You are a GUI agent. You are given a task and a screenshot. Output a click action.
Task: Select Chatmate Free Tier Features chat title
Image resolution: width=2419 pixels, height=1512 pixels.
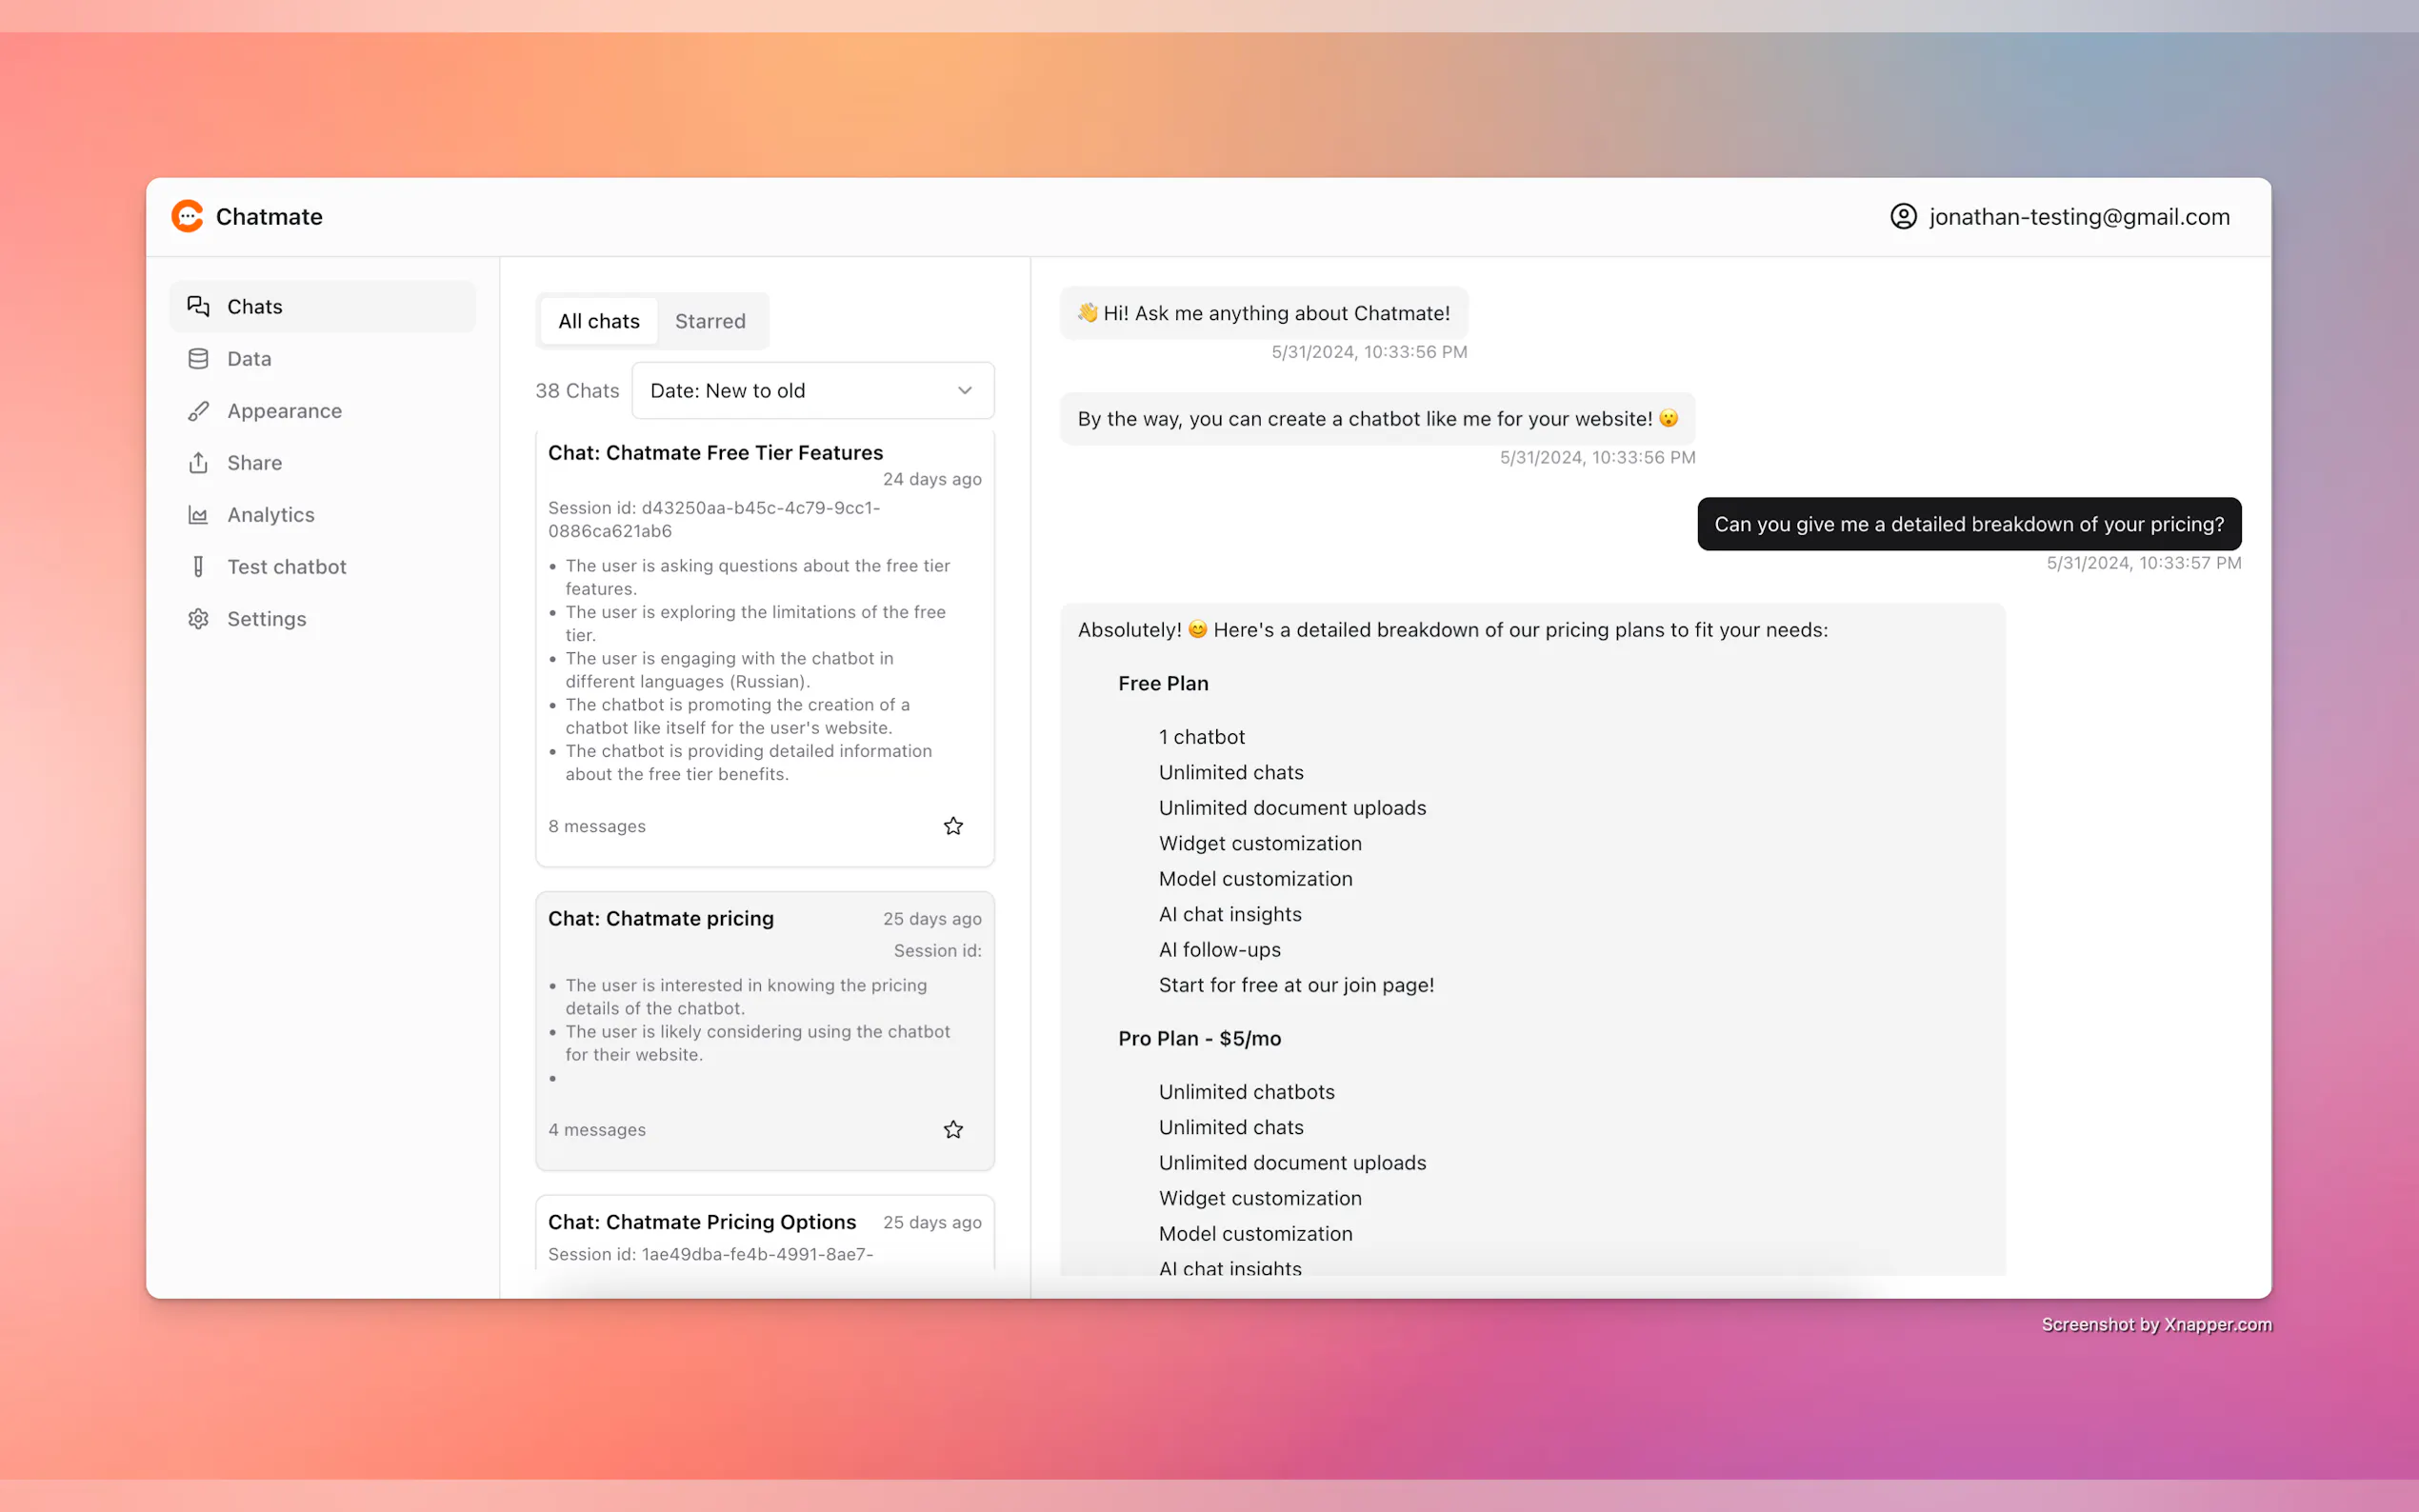pyautogui.click(x=715, y=453)
